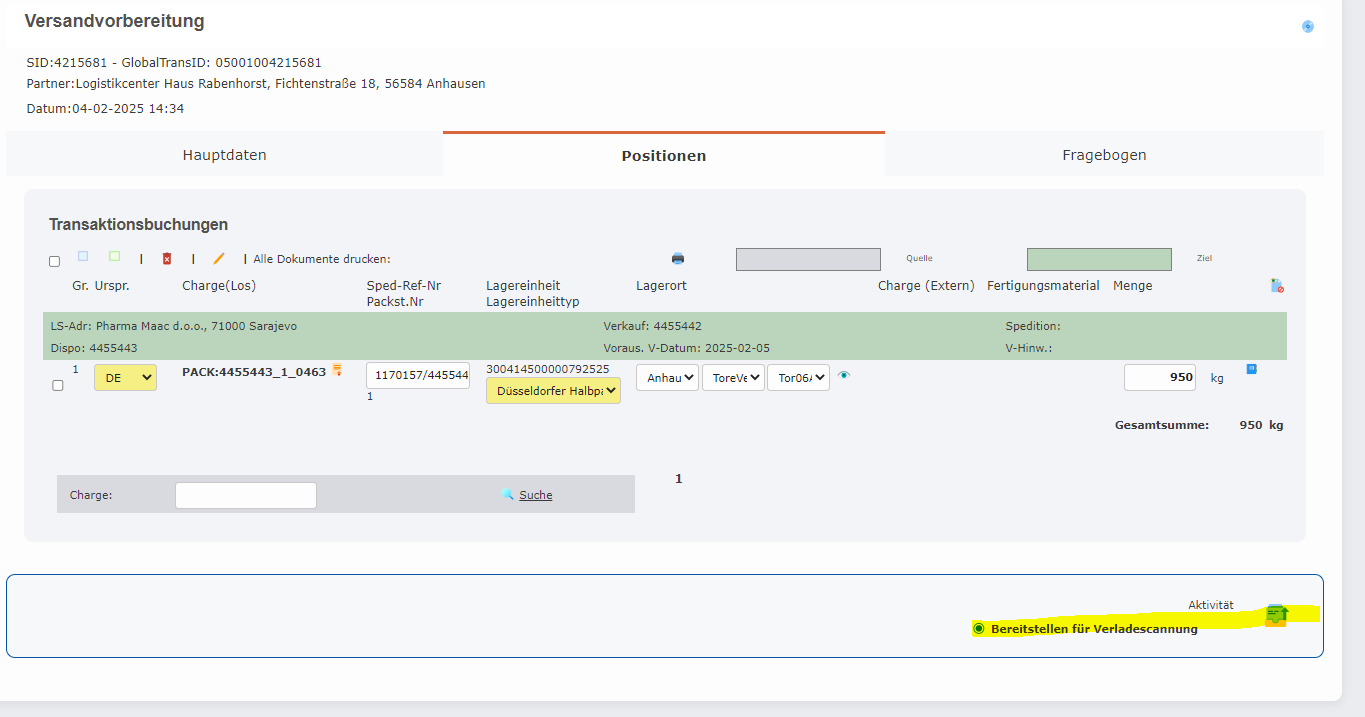Open the Fragebogen tab
The width and height of the screenshot is (1365, 717).
[1104, 155]
